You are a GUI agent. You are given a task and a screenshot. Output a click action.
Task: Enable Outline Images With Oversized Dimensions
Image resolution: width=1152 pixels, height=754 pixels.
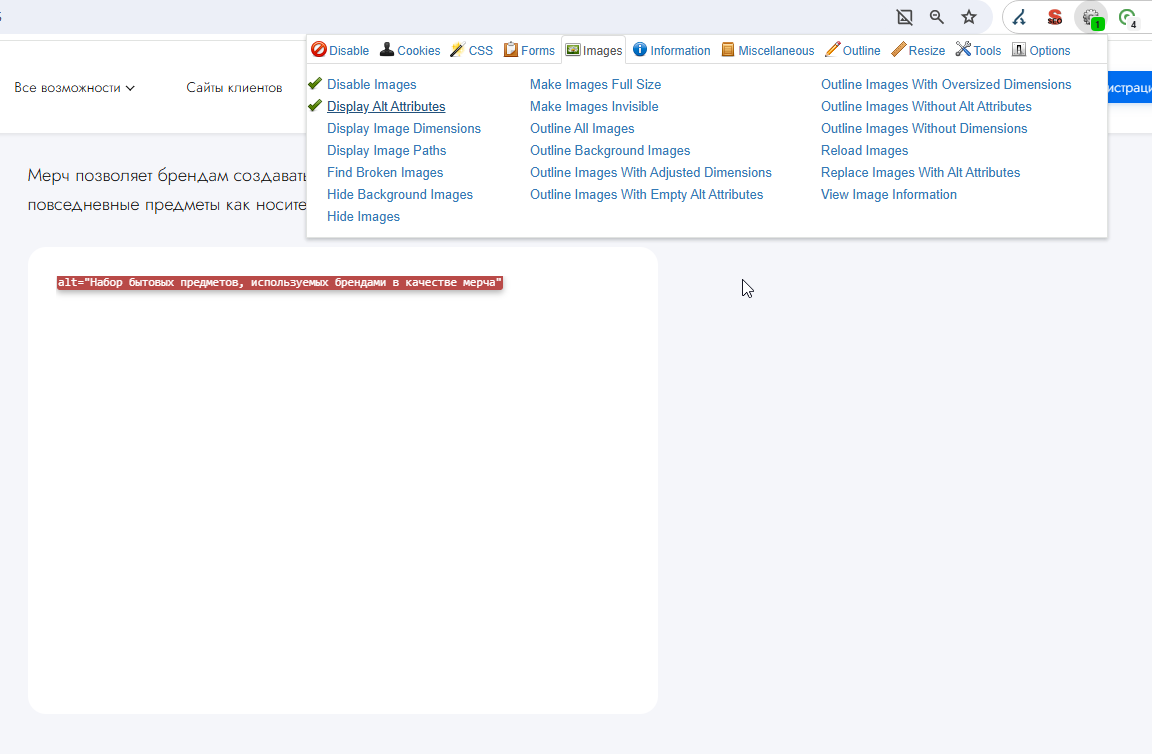point(946,85)
